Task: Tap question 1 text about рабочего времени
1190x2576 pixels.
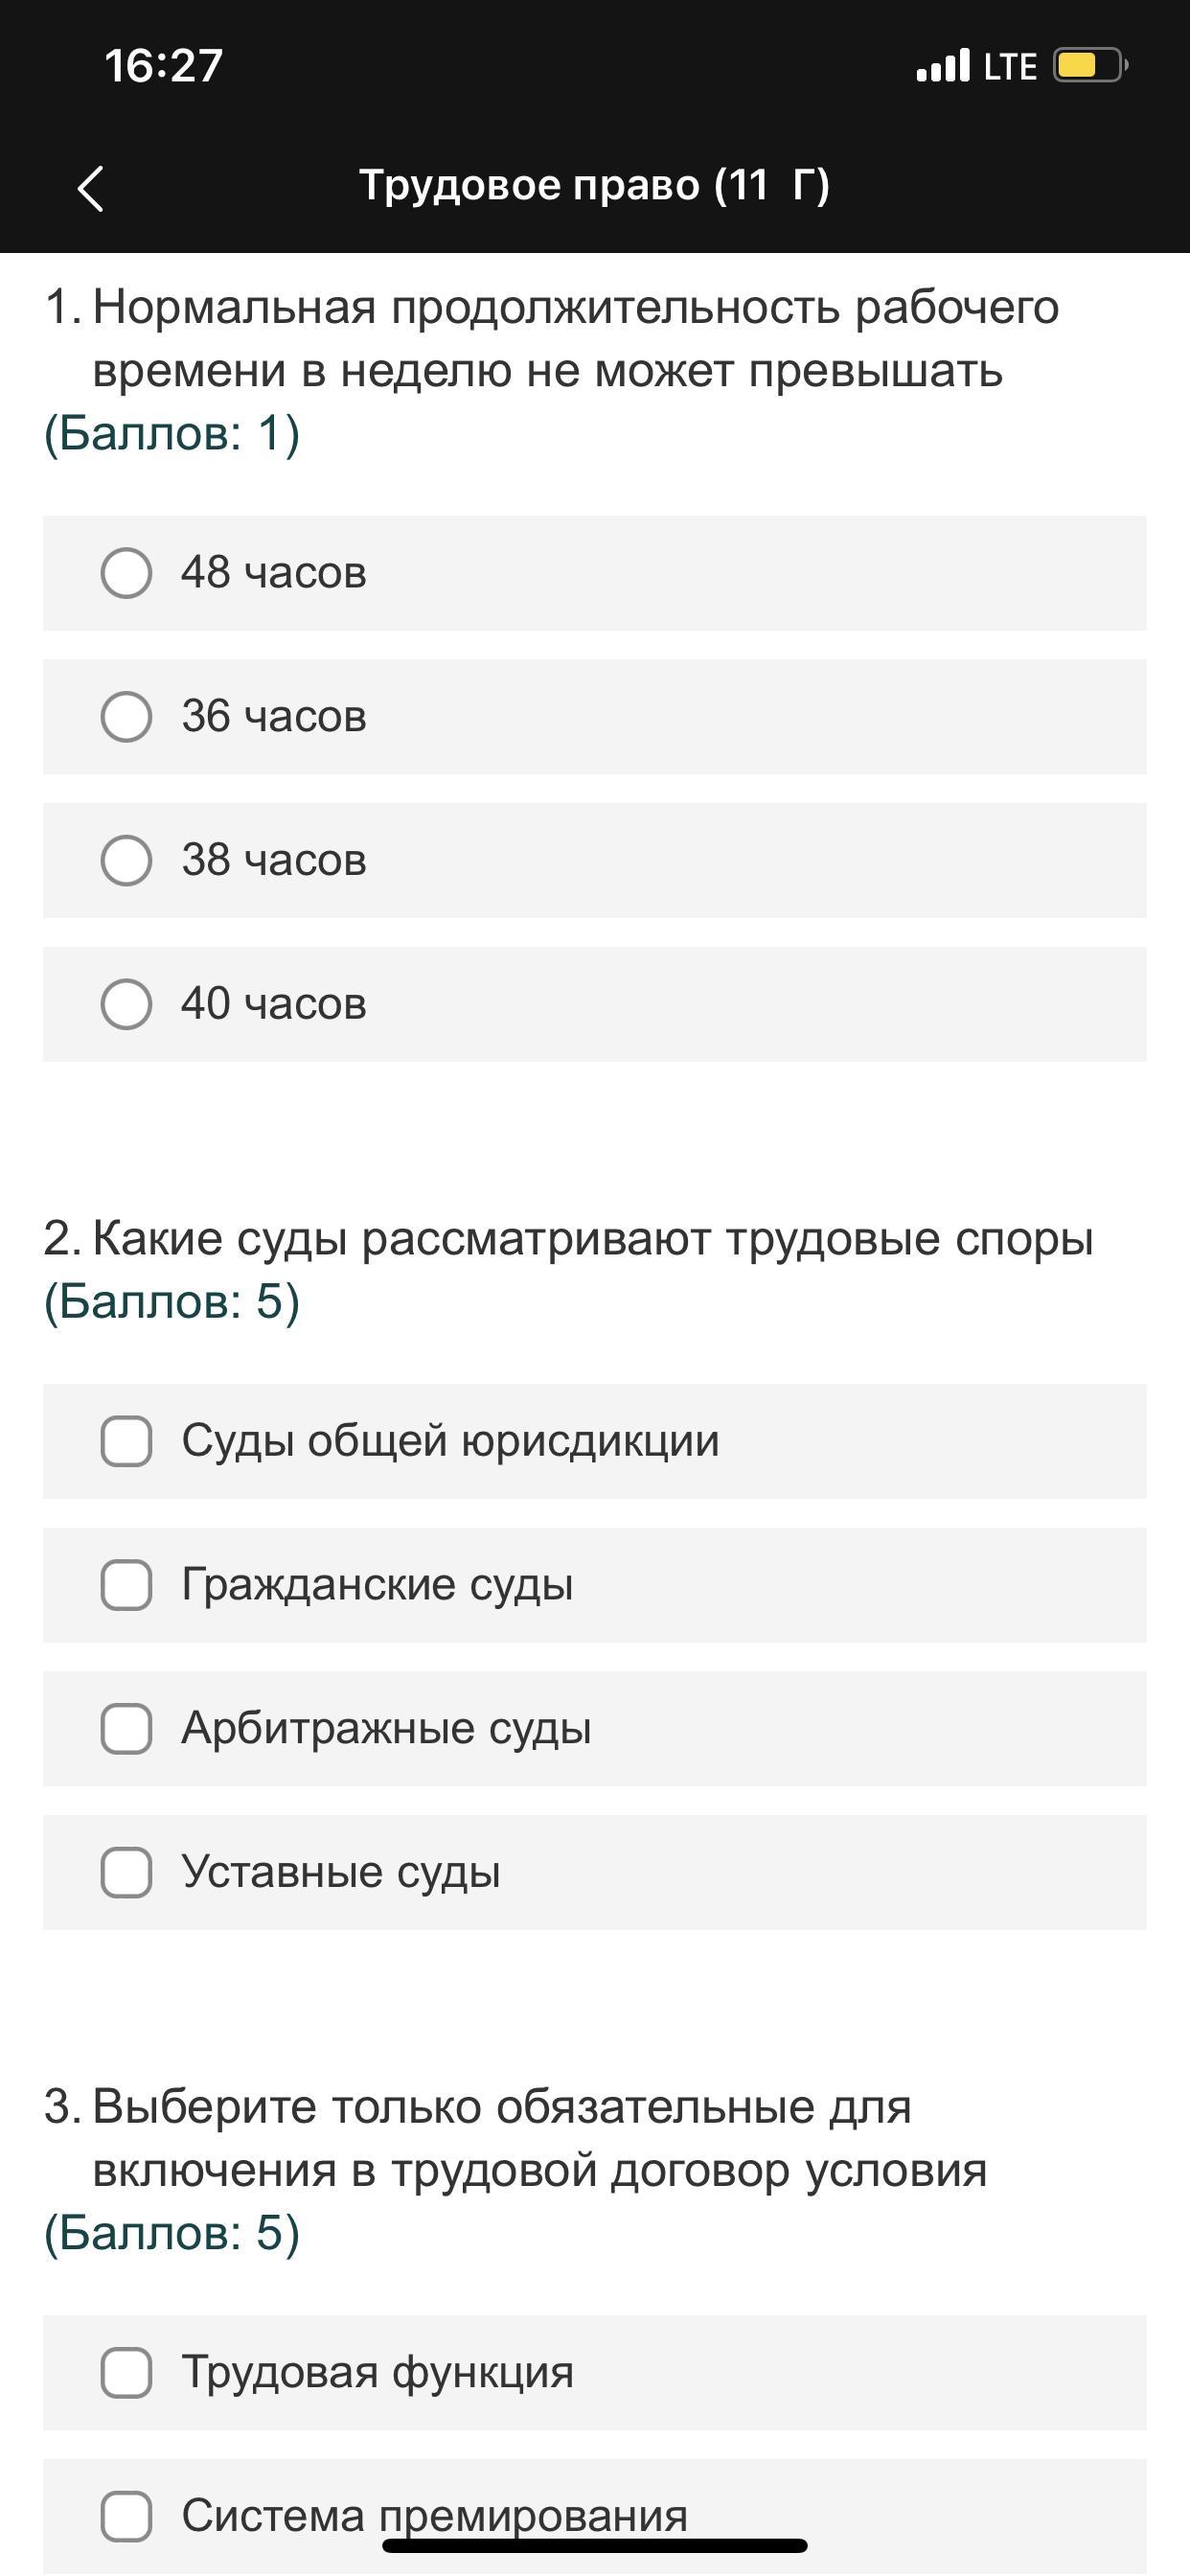Action: pos(575,338)
